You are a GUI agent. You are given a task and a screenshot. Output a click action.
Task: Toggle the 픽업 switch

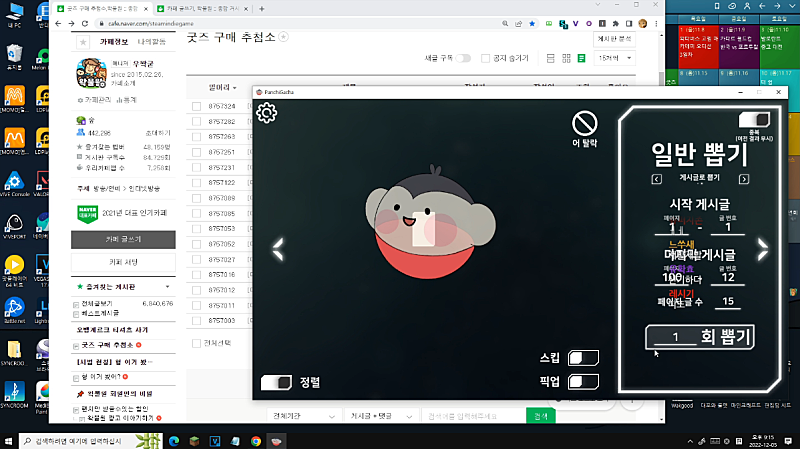pyautogui.click(x=583, y=382)
